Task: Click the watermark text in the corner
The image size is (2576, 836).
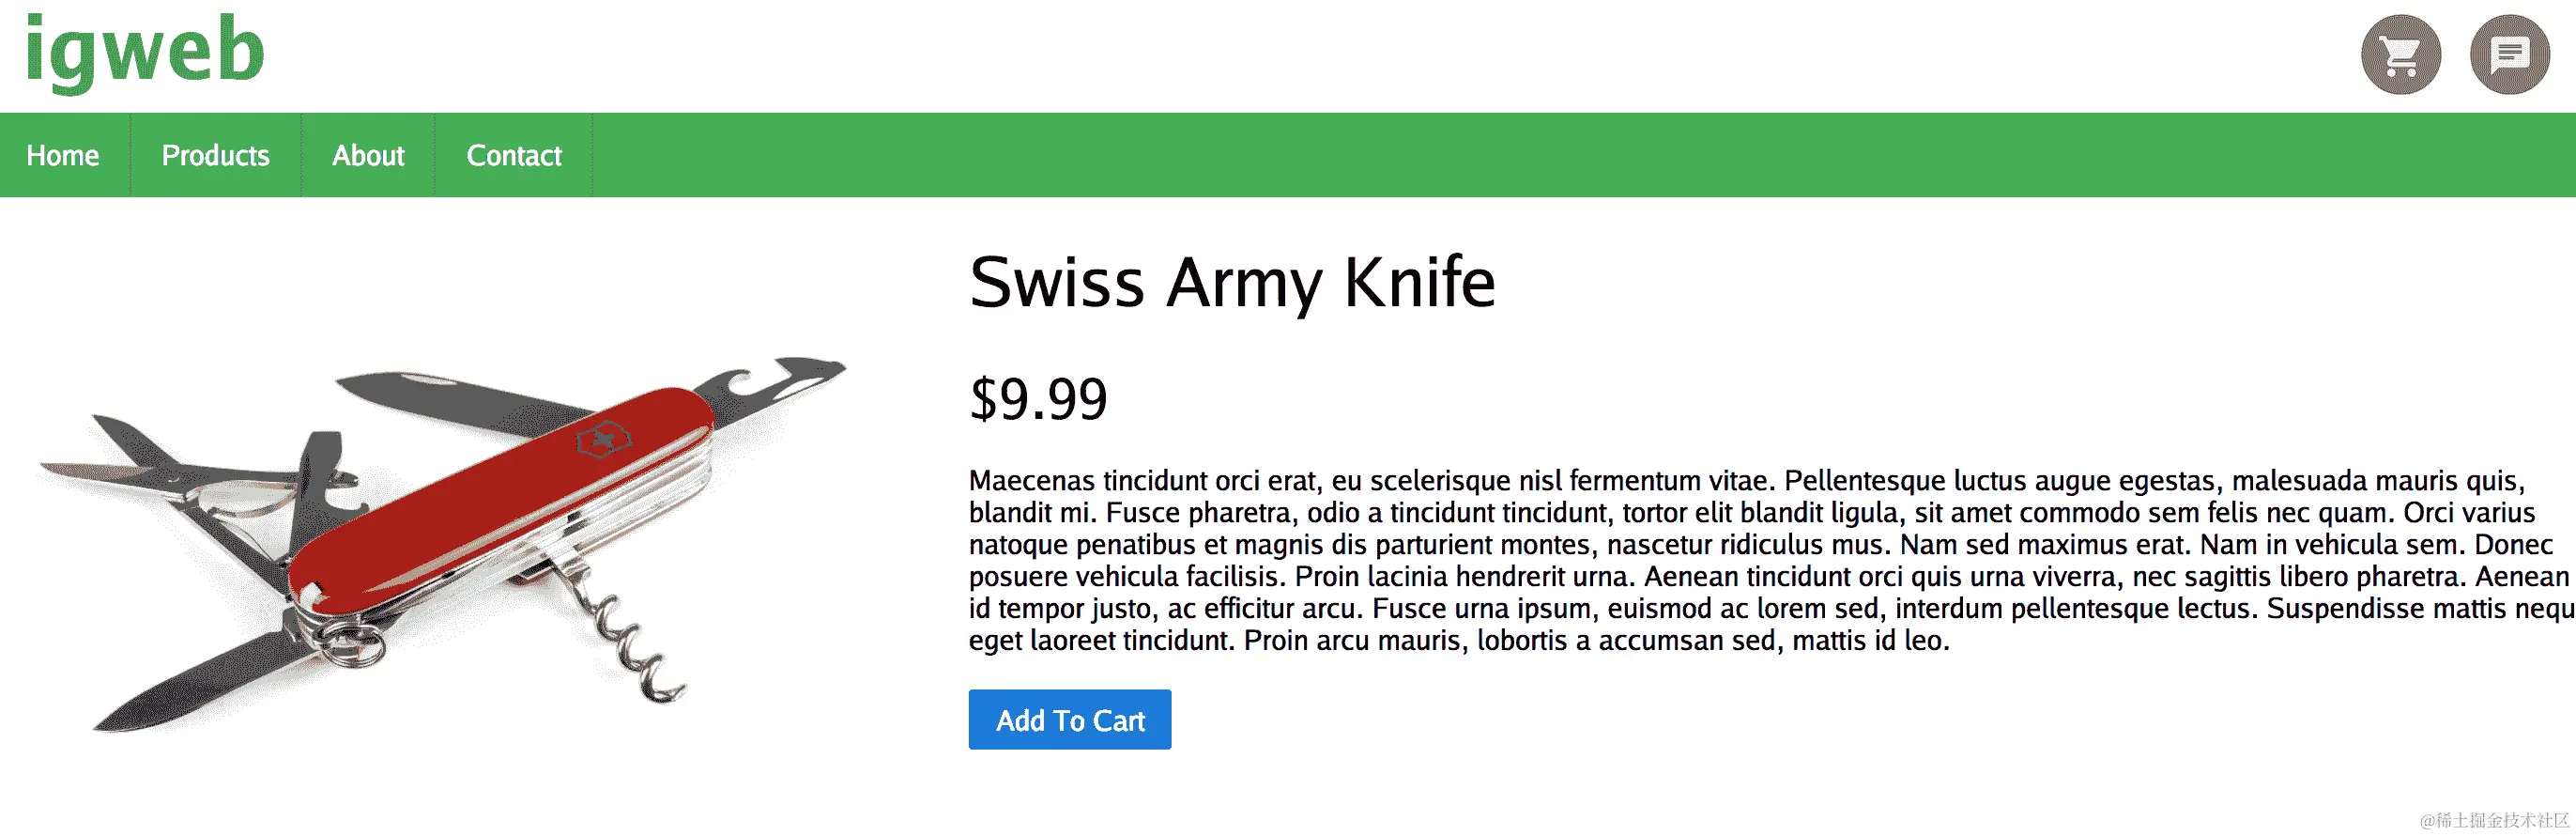Action: point(2493,820)
